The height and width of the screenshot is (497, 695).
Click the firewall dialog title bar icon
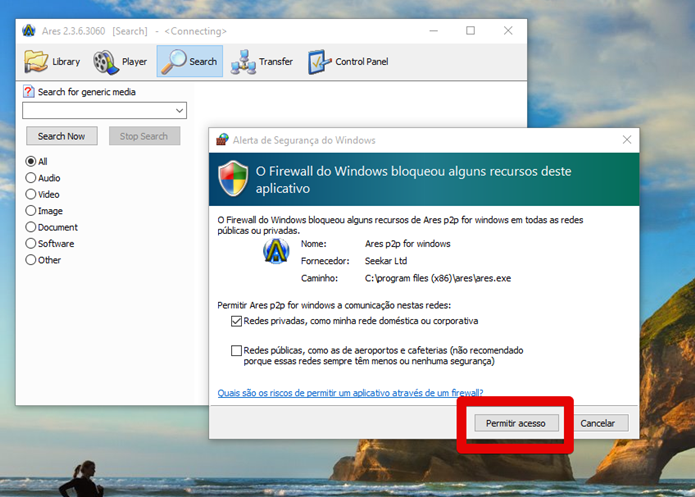(222, 140)
